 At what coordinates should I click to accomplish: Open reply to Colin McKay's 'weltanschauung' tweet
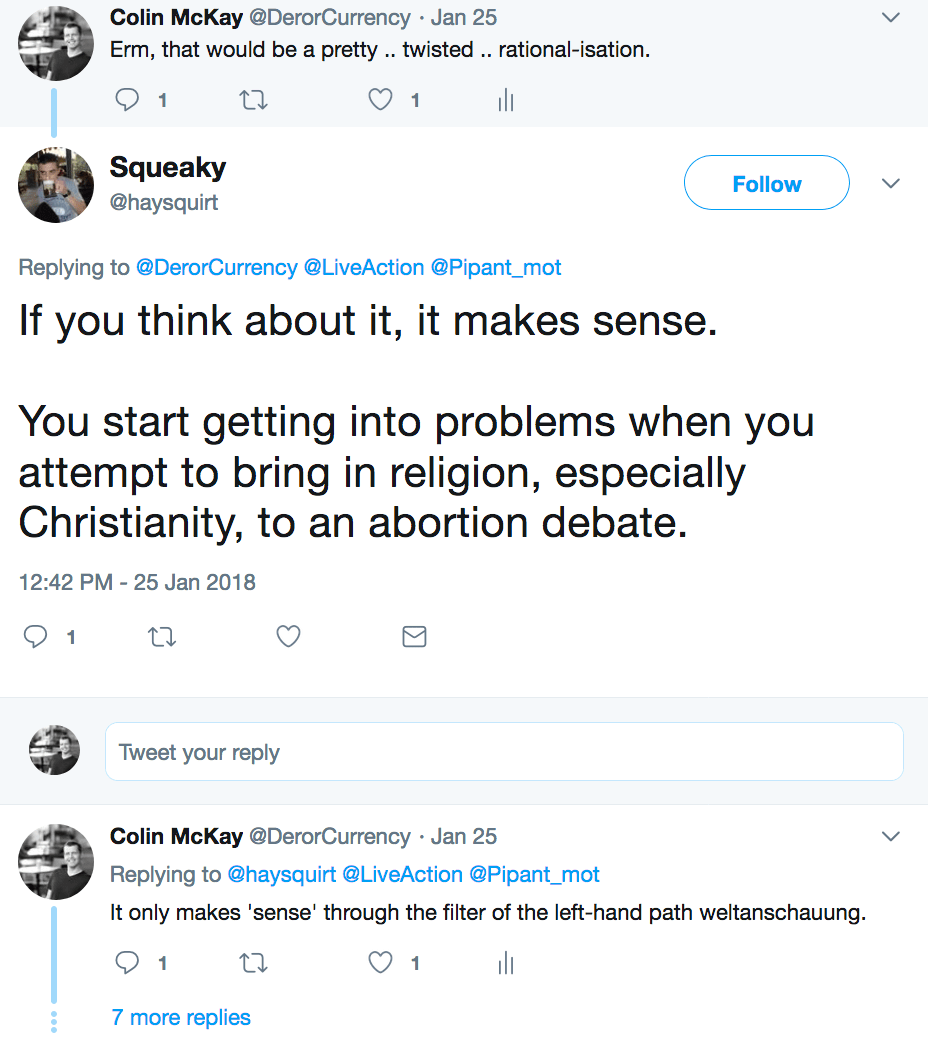126,963
